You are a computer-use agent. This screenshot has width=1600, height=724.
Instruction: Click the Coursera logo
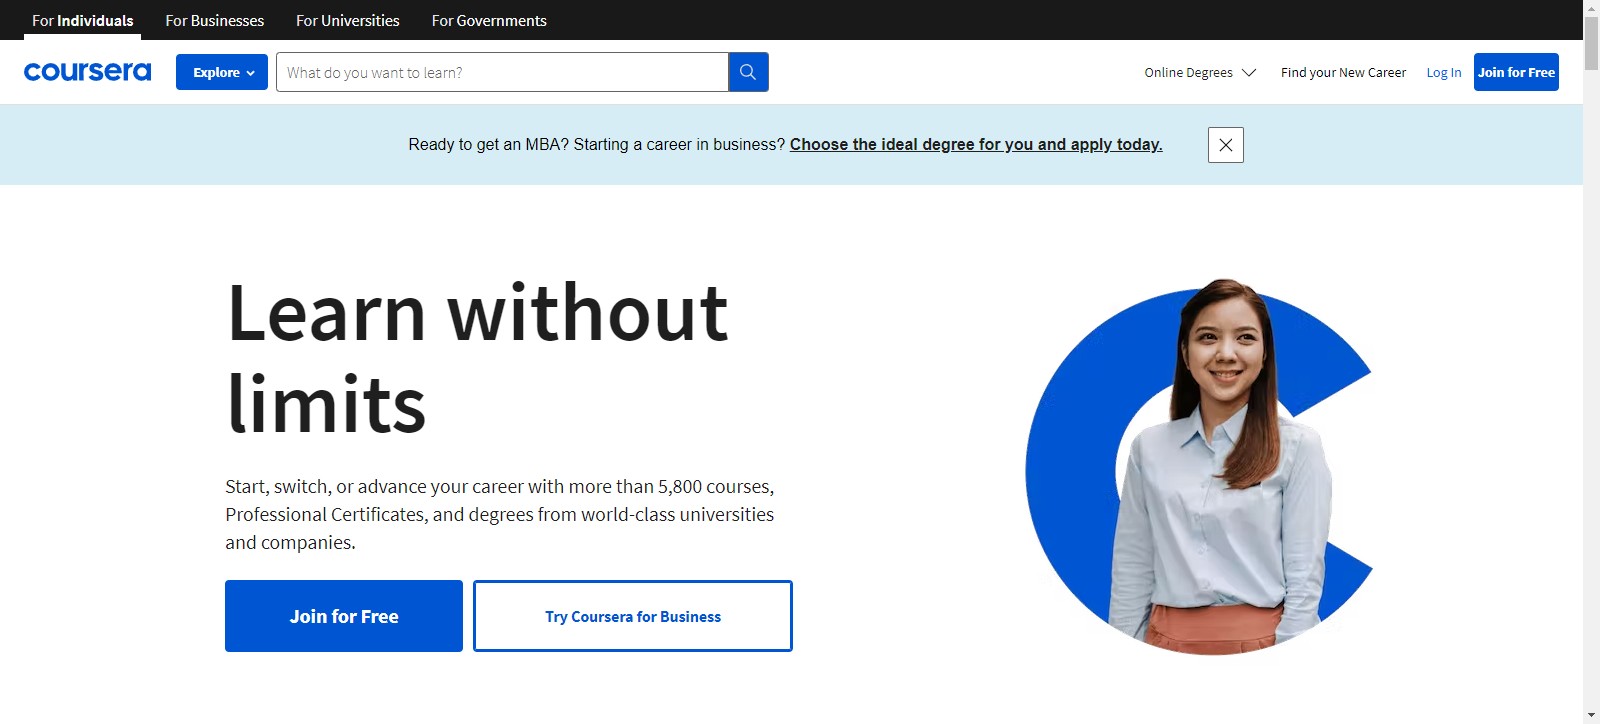[87, 72]
